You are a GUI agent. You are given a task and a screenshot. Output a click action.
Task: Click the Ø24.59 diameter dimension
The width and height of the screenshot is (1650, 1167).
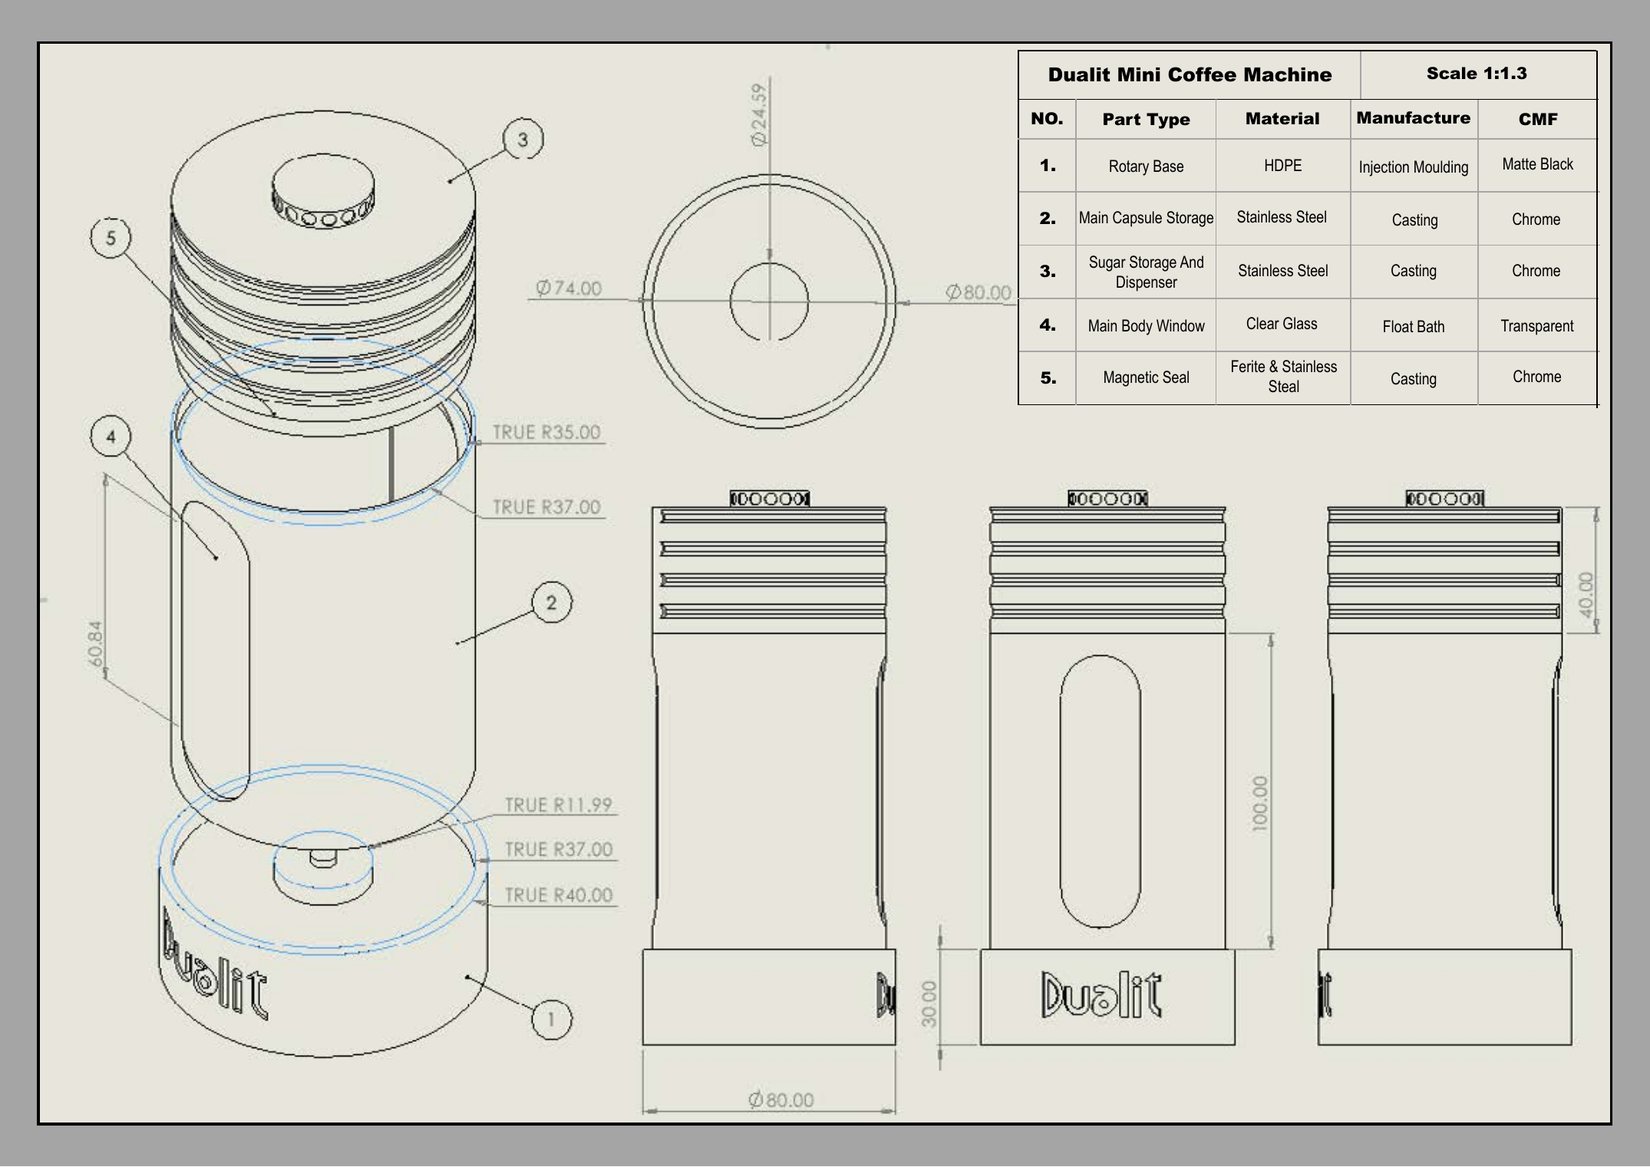(x=759, y=115)
